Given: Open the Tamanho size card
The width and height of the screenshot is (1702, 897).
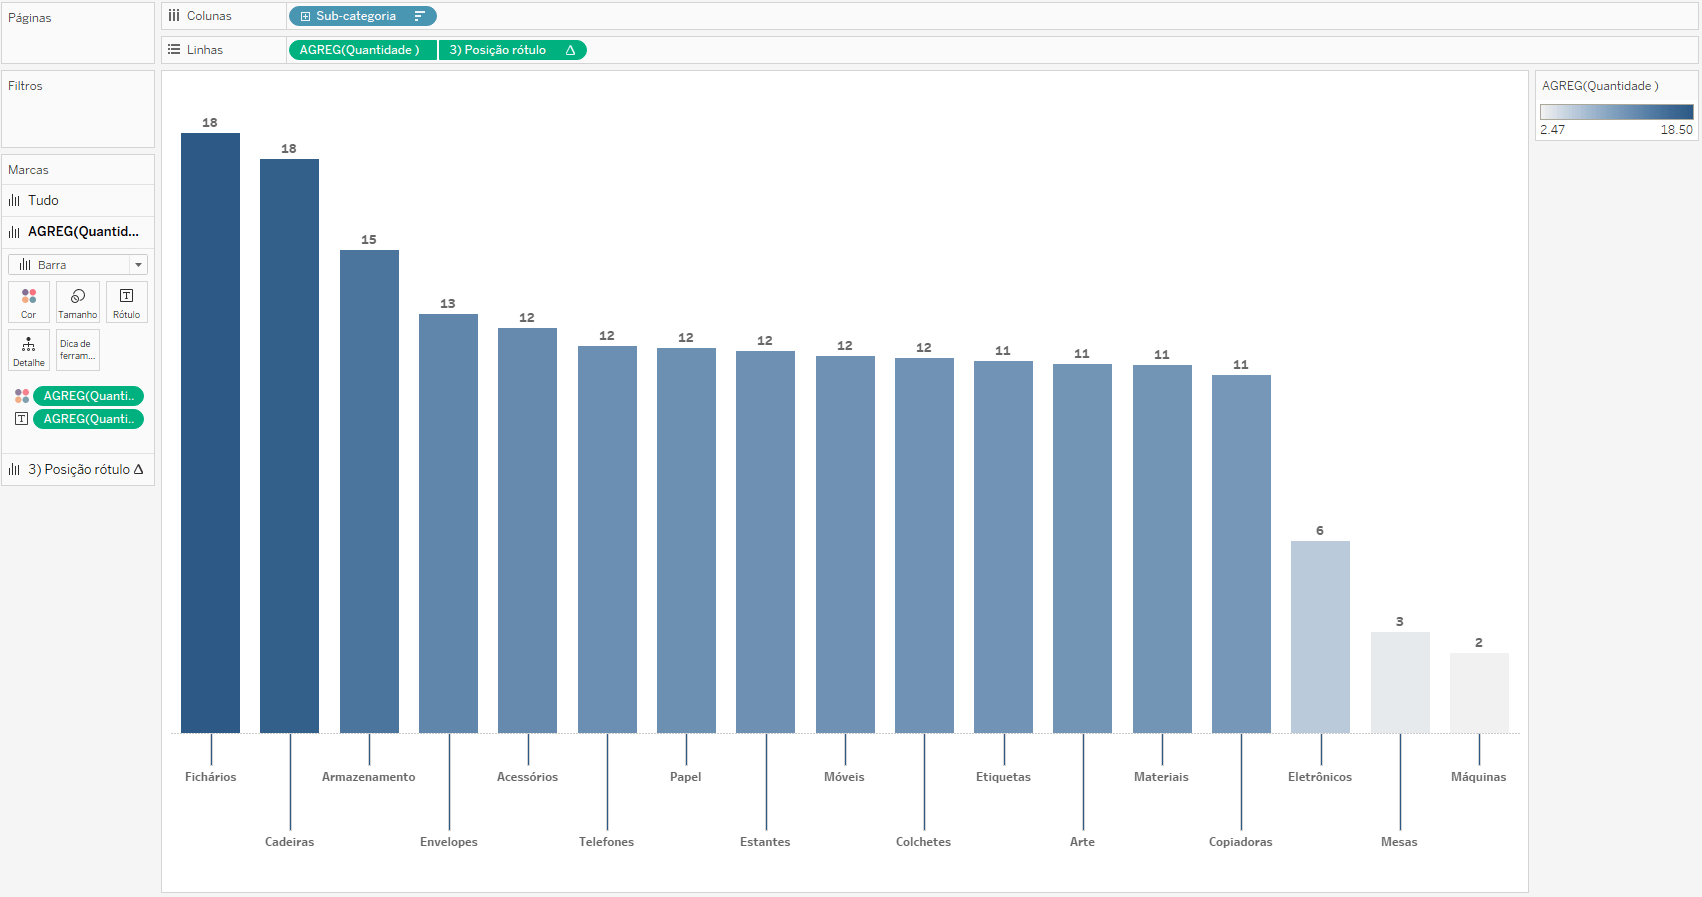Looking at the screenshot, I should pos(78,302).
